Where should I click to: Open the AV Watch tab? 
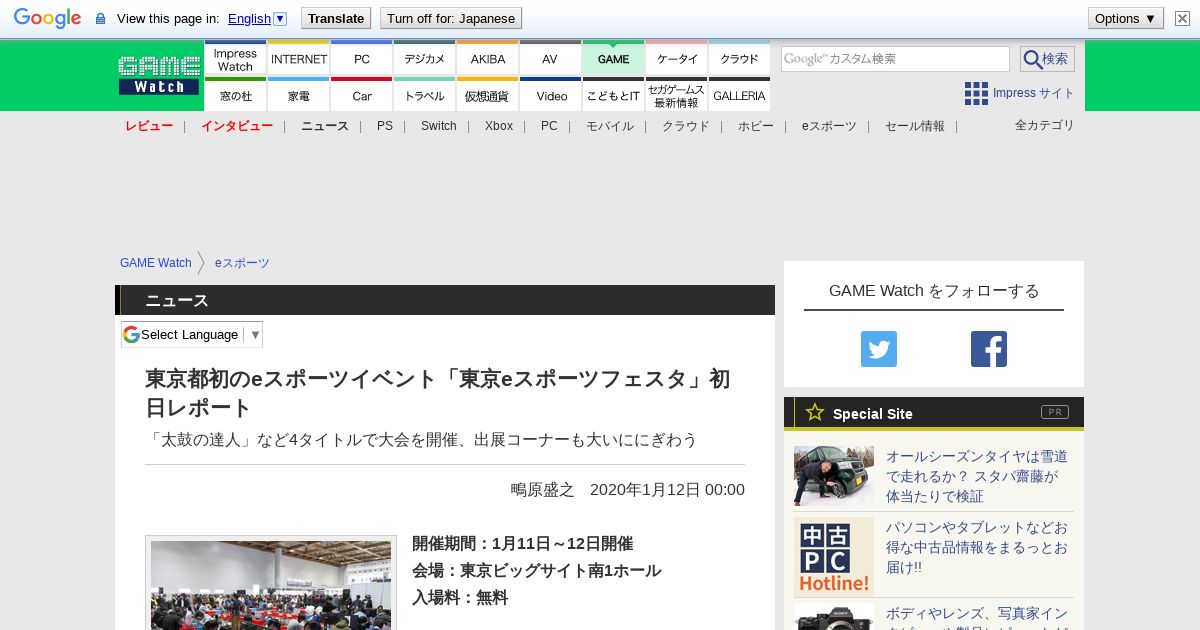[x=550, y=59]
